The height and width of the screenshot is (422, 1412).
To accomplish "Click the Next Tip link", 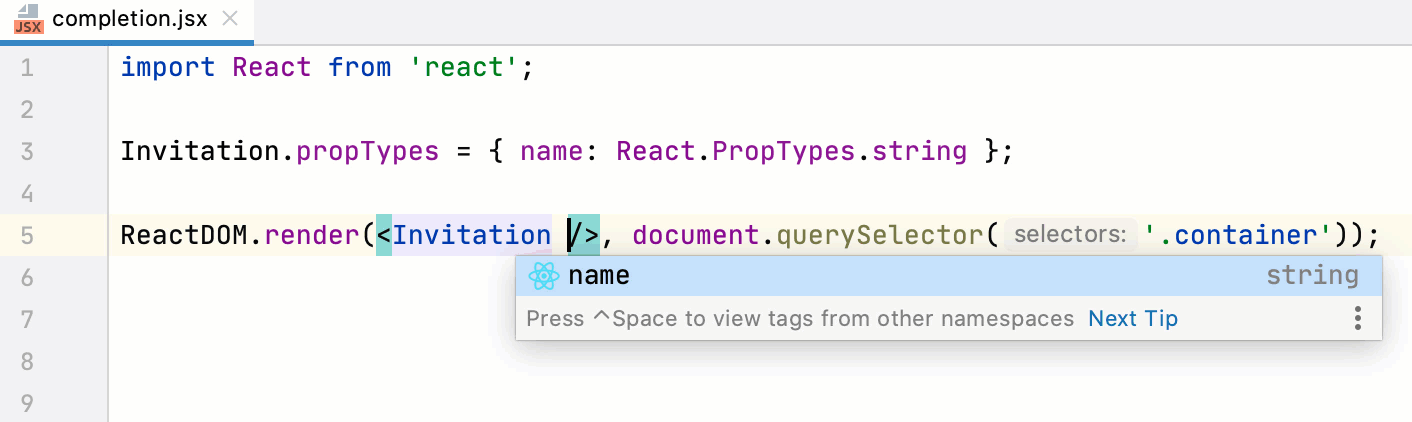I will click(x=1133, y=319).
